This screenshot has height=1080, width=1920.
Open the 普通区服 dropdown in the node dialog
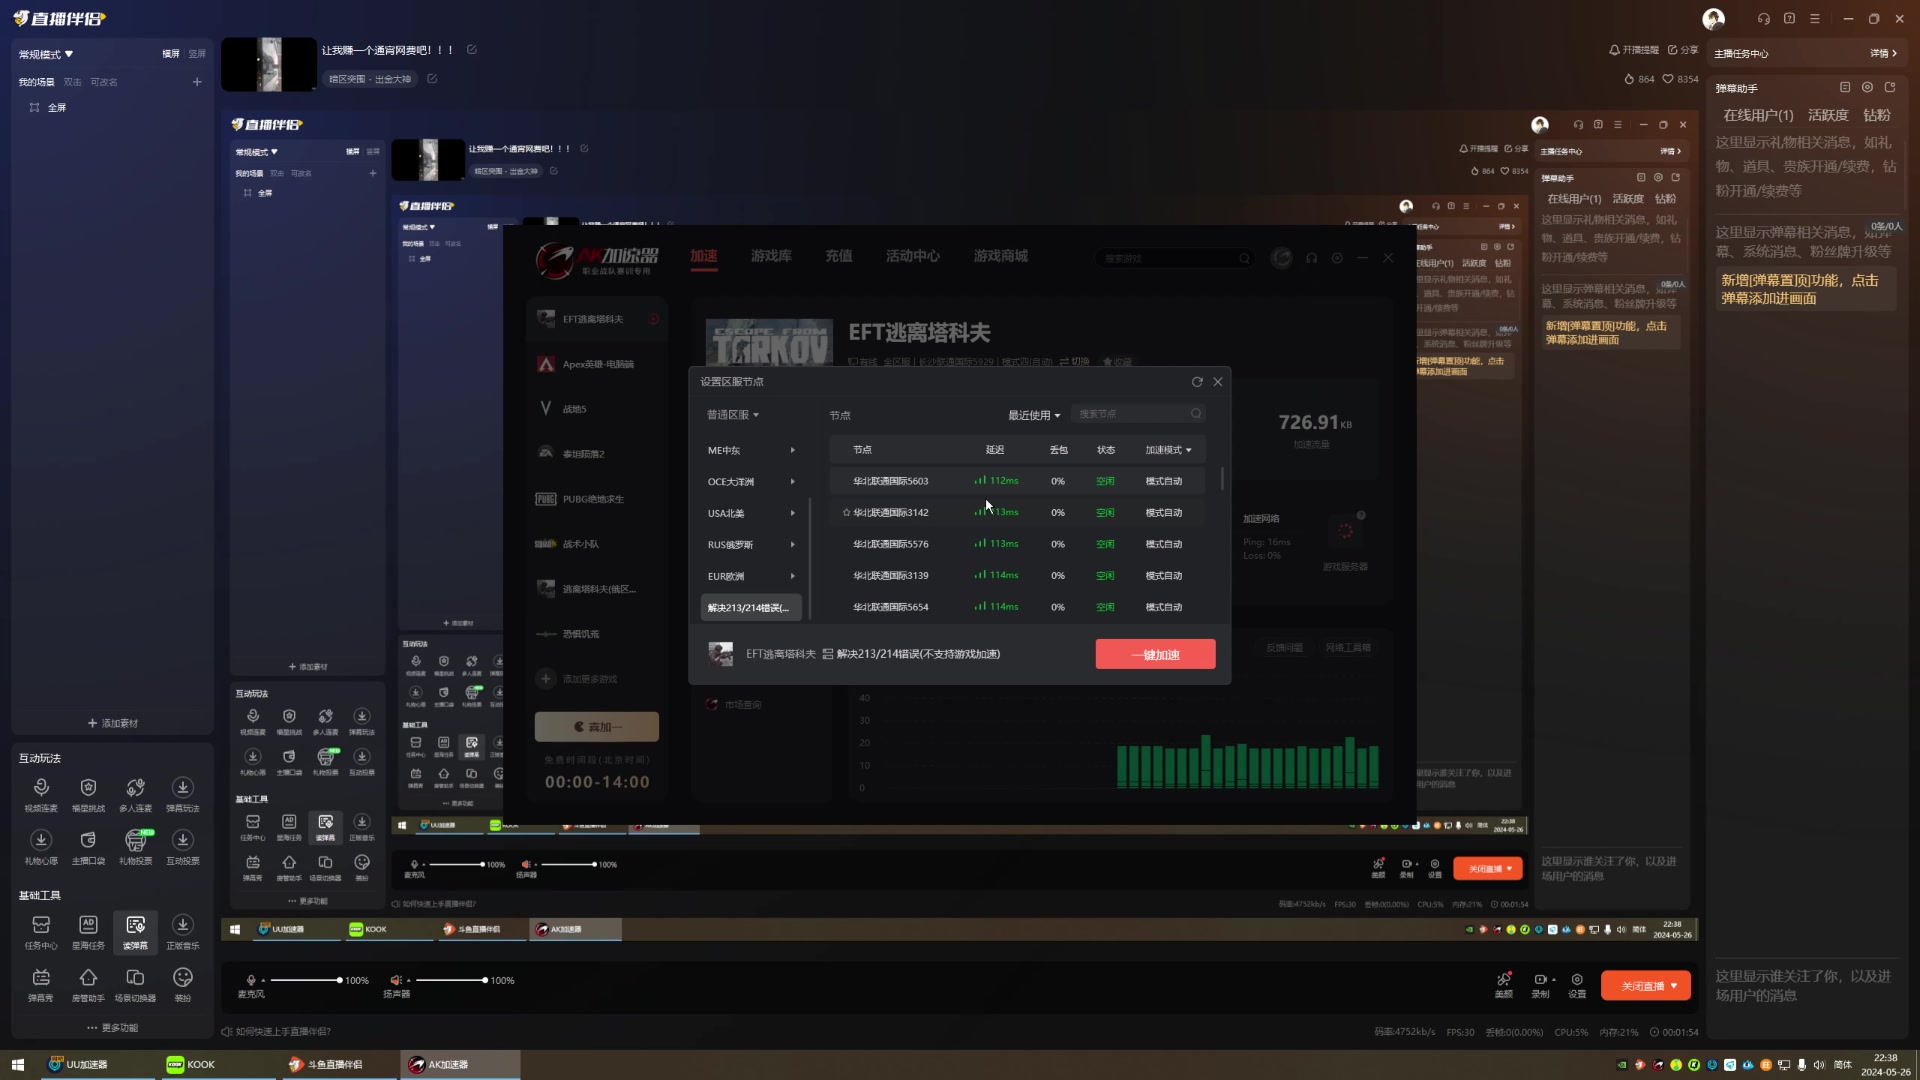[x=733, y=415]
